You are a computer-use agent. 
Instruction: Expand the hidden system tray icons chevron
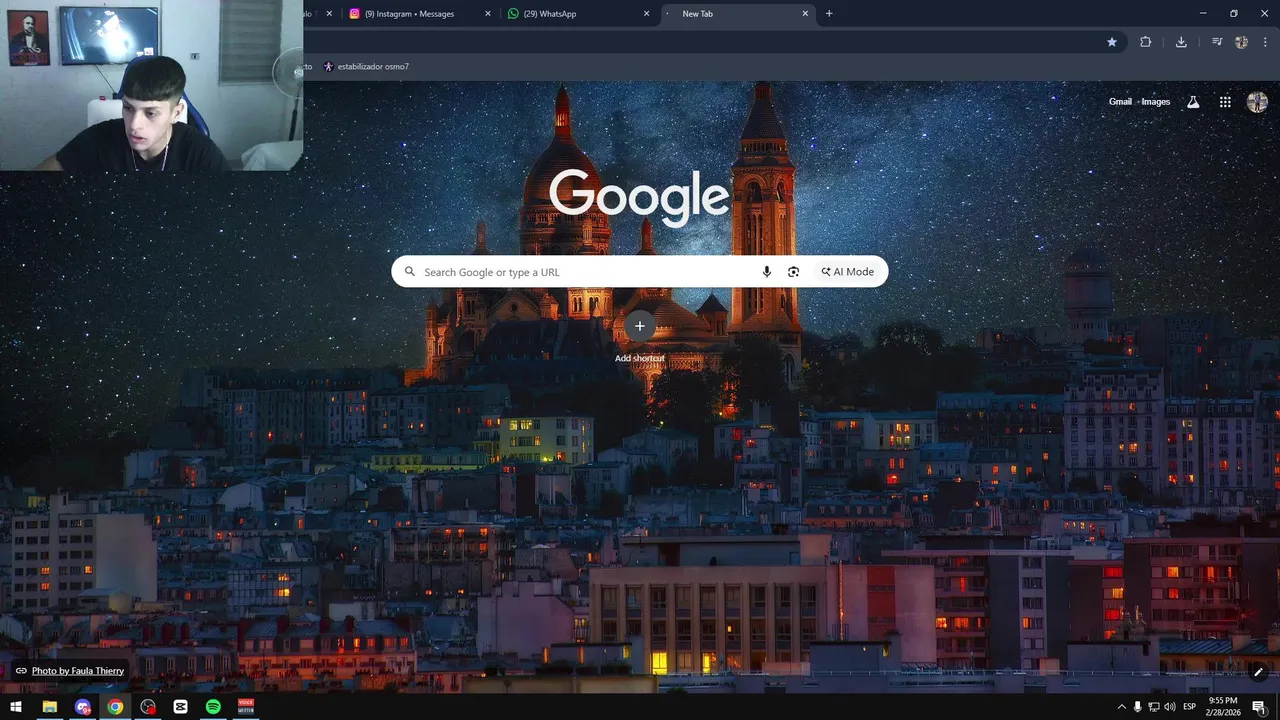(x=1121, y=707)
